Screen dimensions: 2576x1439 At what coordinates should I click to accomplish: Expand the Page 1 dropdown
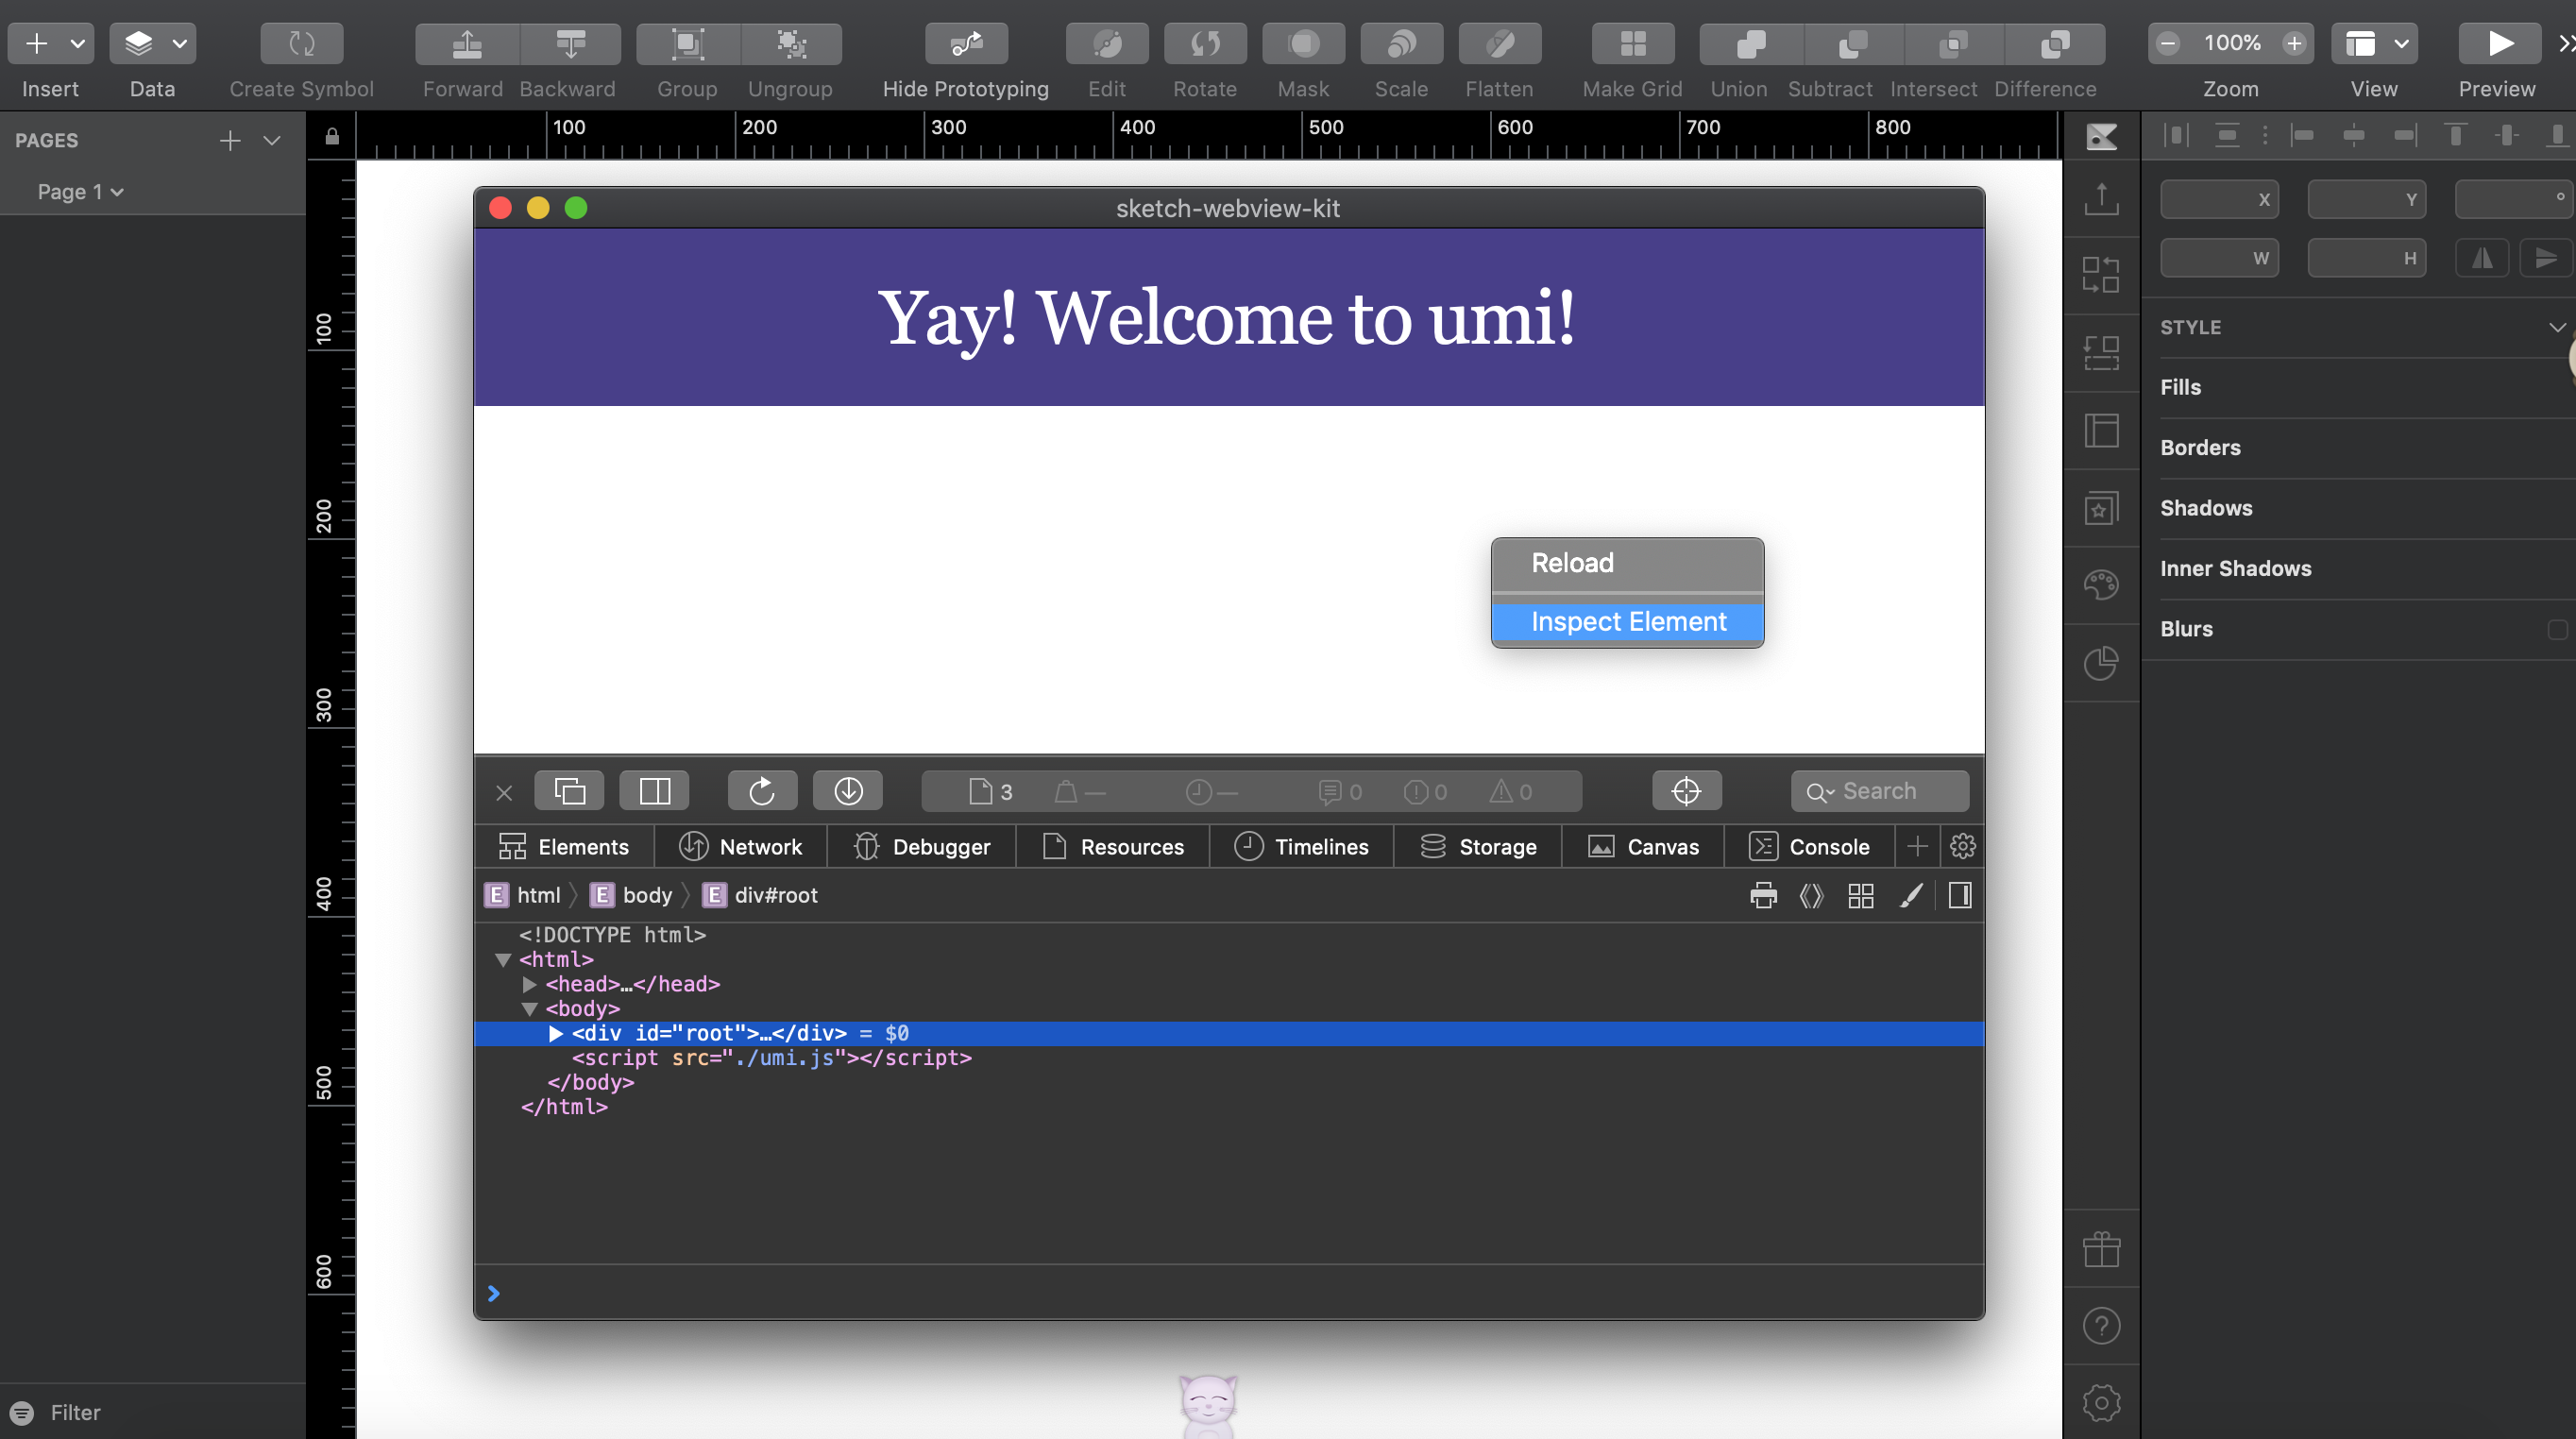pos(81,191)
